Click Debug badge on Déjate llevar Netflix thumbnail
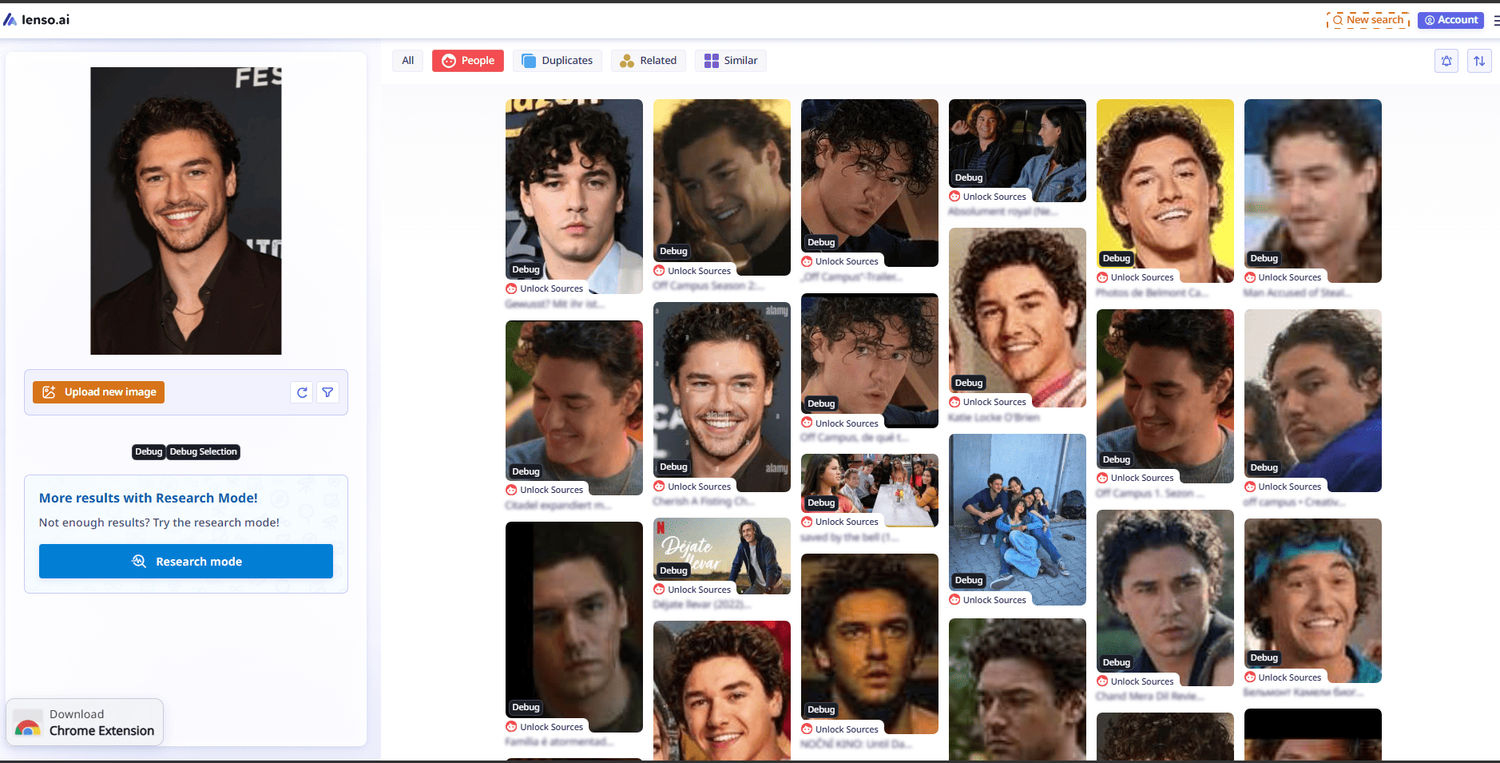 (x=673, y=571)
